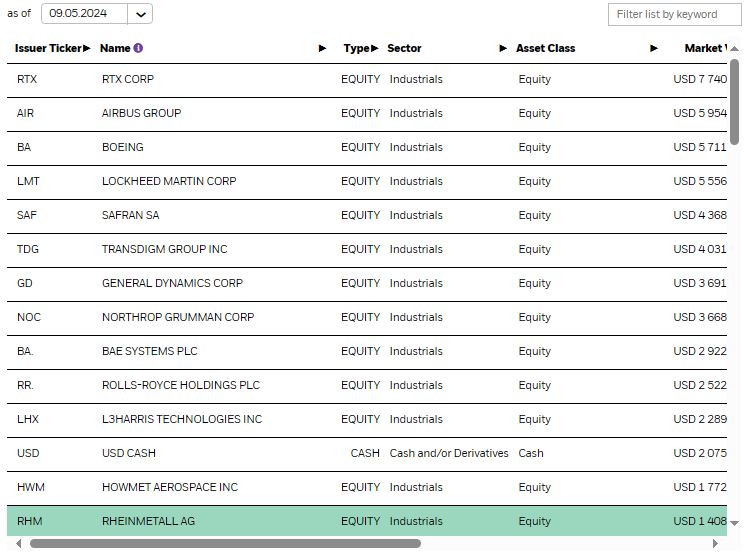Click sort arrow beside Name column

(x=322, y=48)
